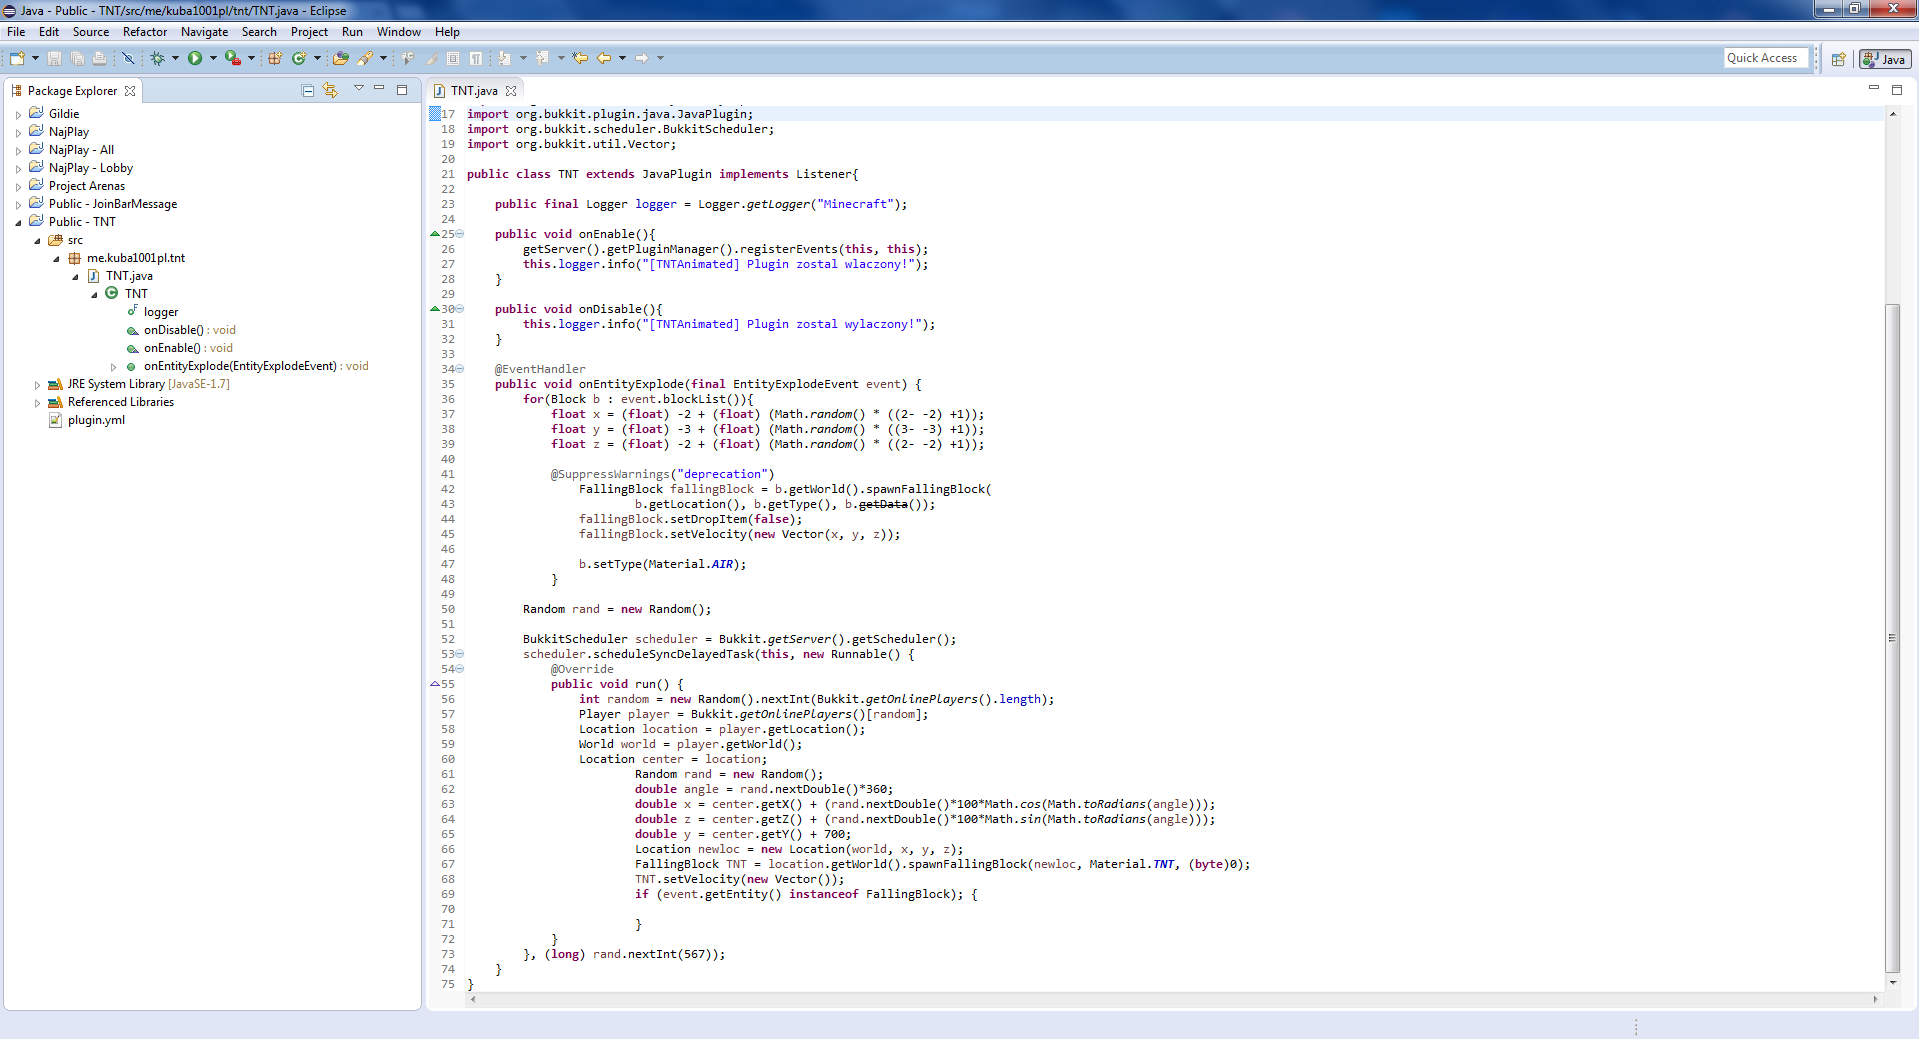Navigate Back with yellow left arrow
Image resolution: width=1919 pixels, height=1039 pixels.
(604, 58)
